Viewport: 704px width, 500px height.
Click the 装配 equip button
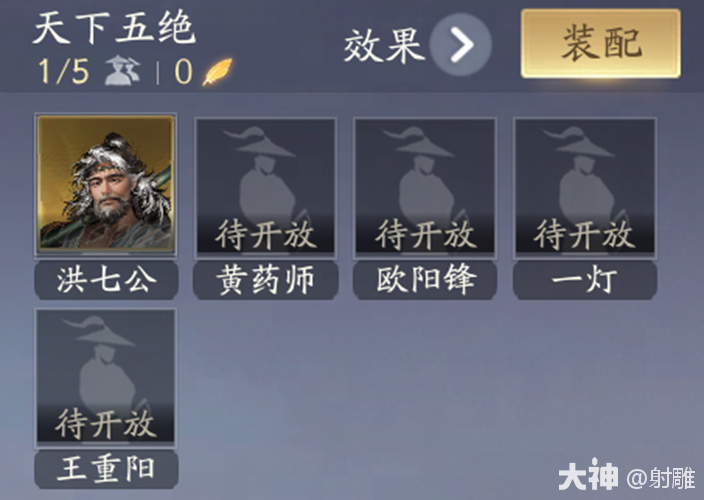click(601, 44)
